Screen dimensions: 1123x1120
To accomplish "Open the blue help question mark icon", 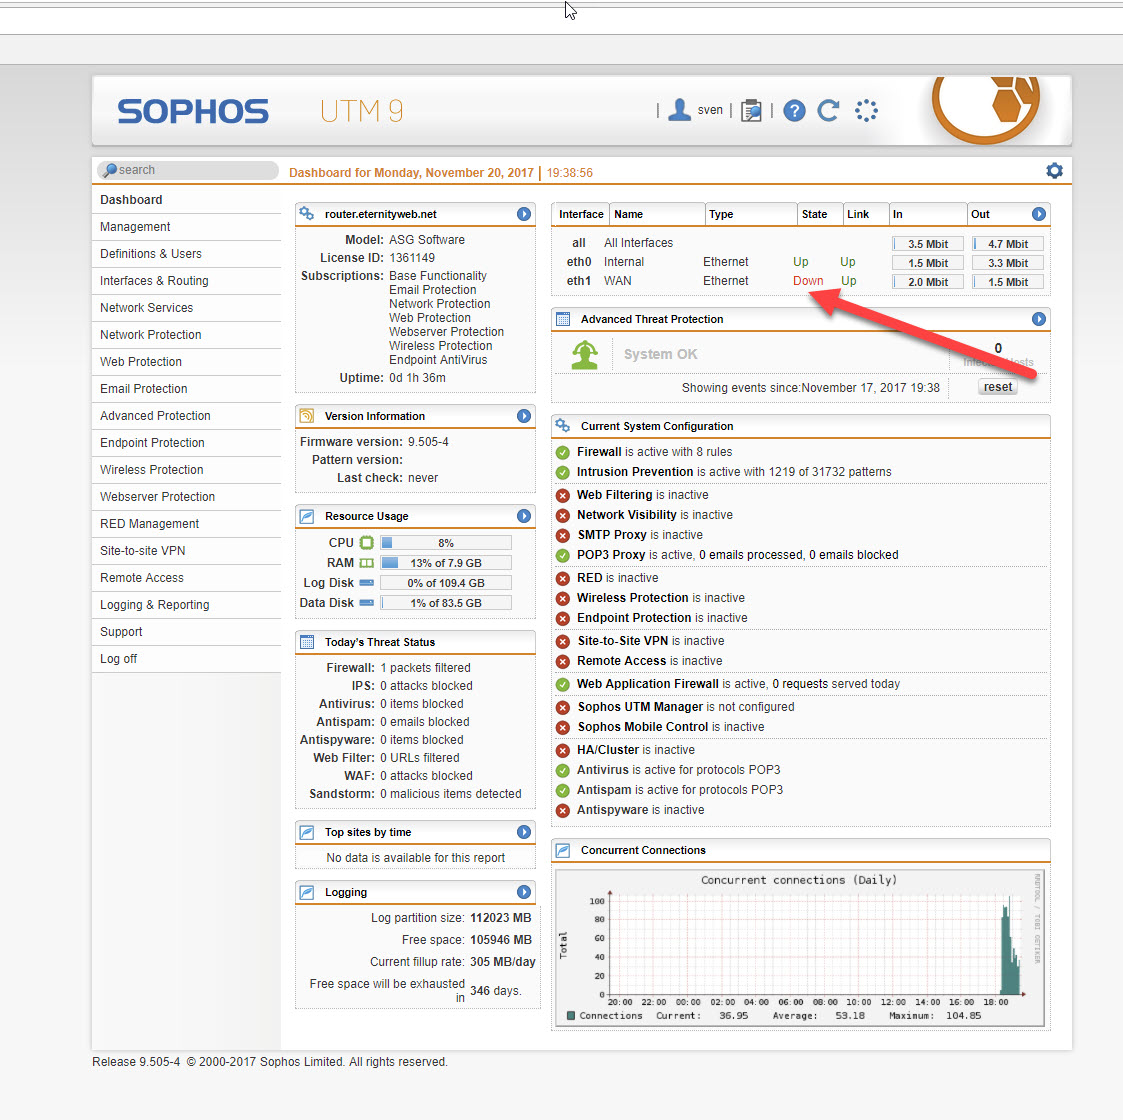I will click(x=794, y=110).
